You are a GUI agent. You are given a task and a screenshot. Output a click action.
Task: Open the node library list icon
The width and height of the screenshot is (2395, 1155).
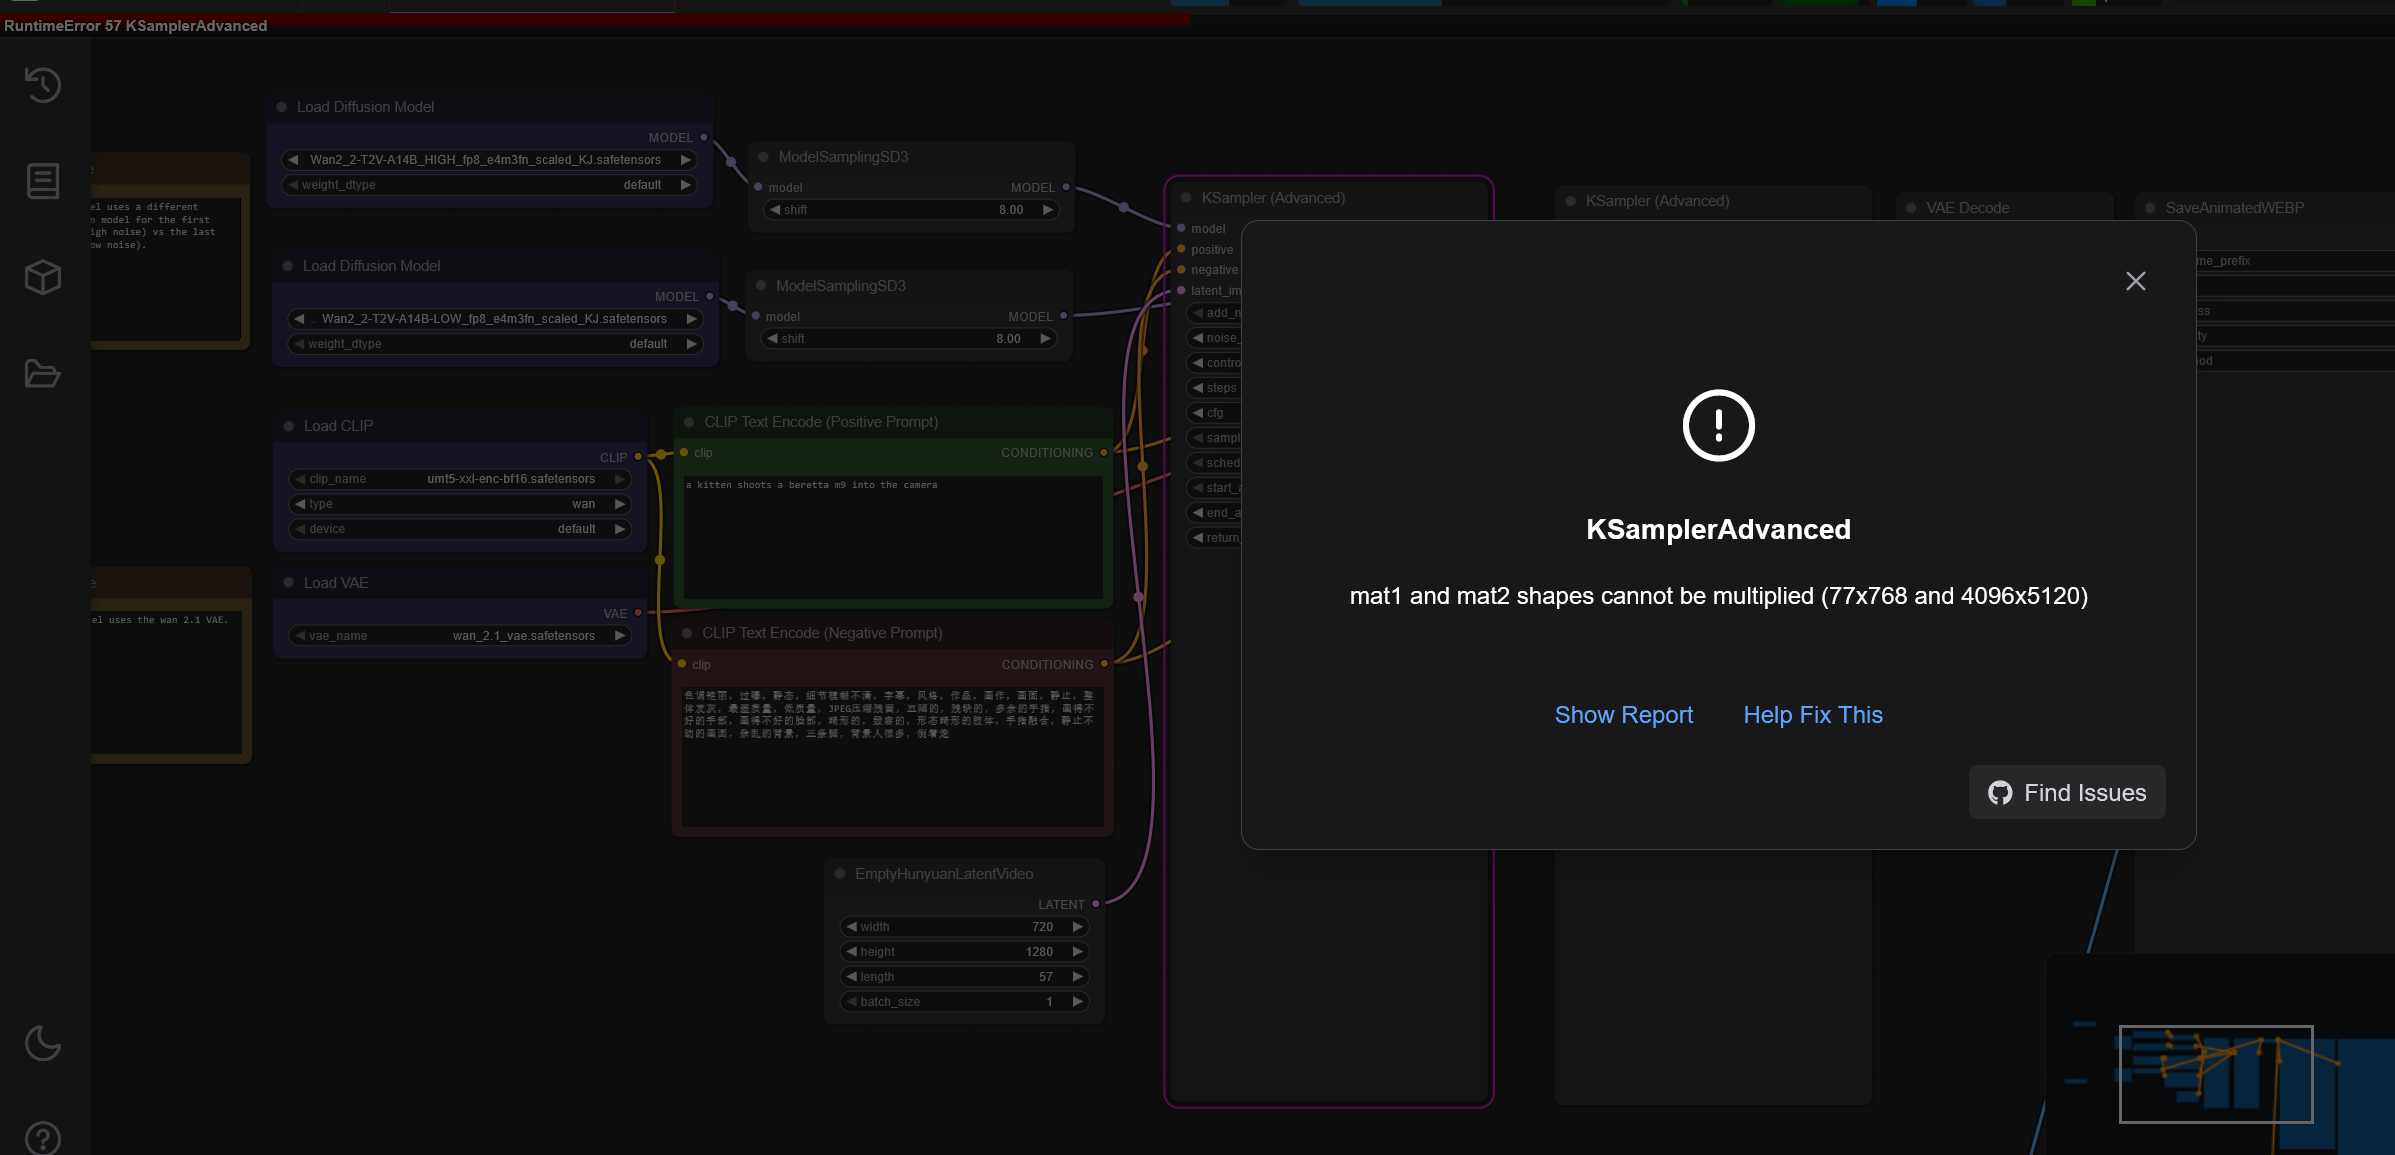pyautogui.click(x=43, y=181)
